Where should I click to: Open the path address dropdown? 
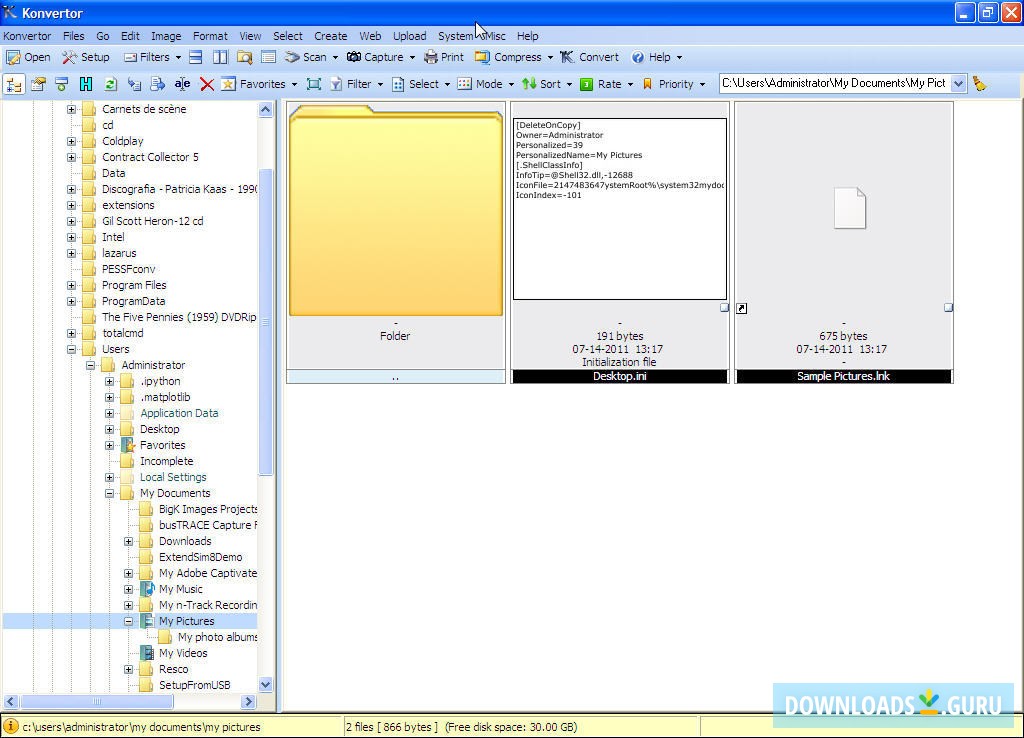click(x=958, y=84)
